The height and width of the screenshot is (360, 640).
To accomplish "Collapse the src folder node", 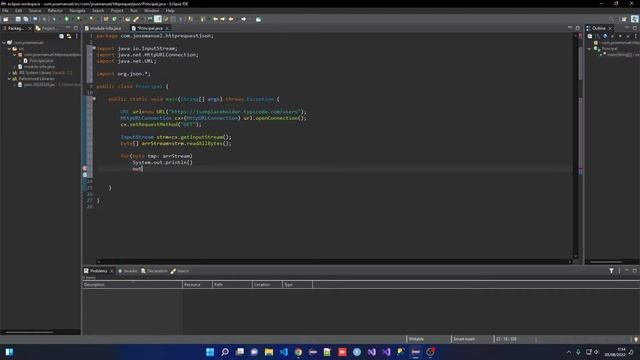I will (9, 49).
